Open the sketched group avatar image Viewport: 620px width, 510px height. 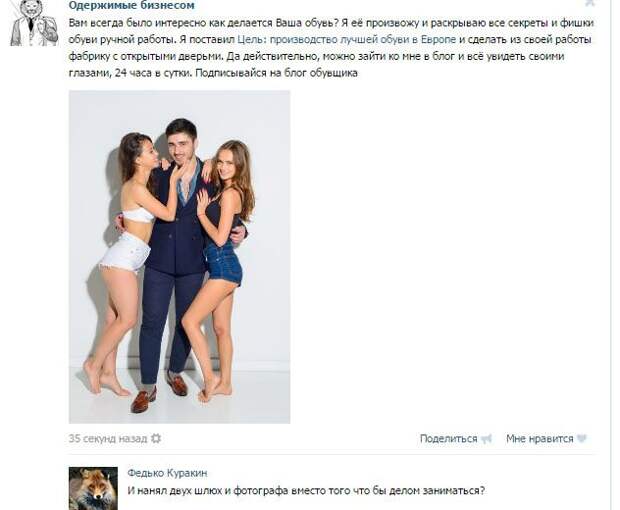point(34,23)
